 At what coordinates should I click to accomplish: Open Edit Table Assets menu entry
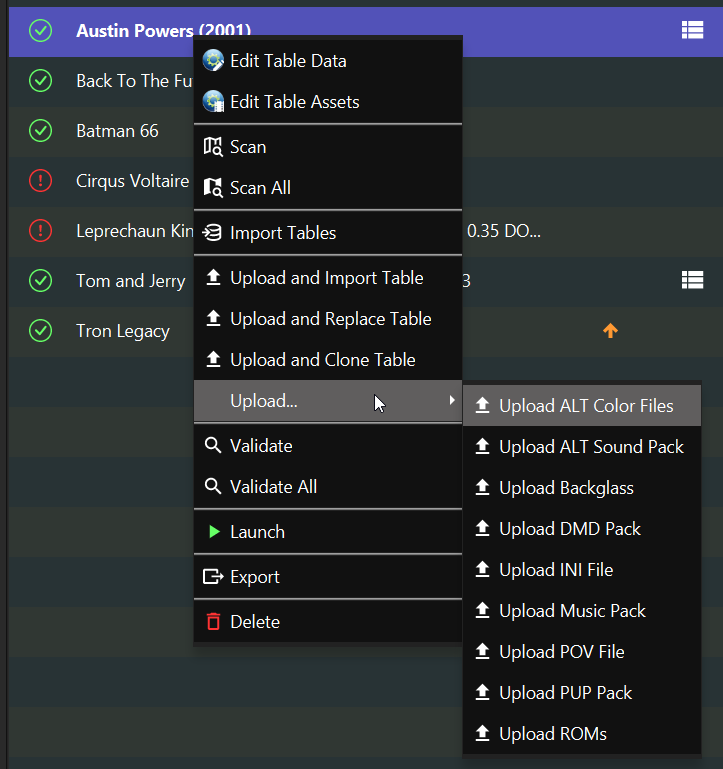328,102
